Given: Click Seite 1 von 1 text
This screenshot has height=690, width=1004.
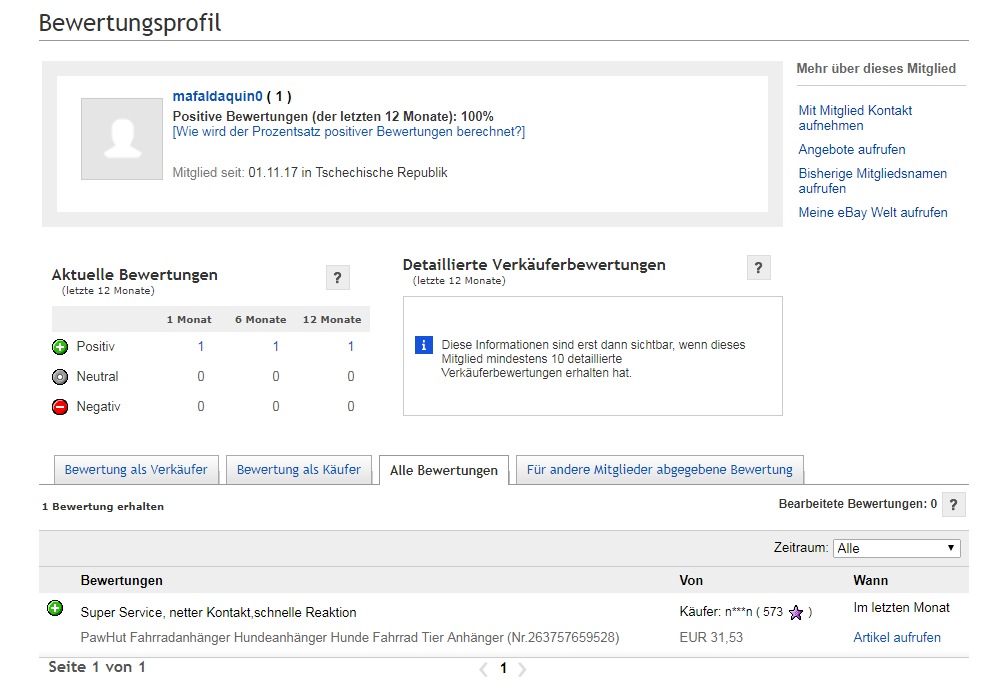Looking at the screenshot, I should click(x=97, y=667).
